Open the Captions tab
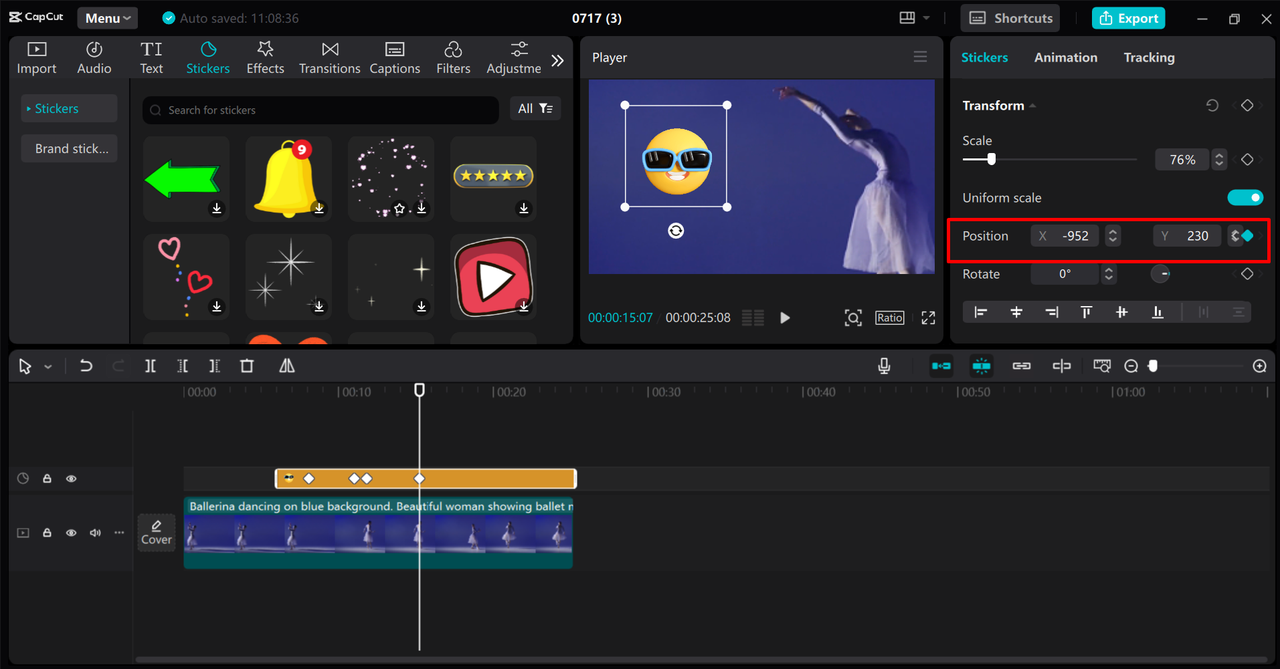 [395, 58]
